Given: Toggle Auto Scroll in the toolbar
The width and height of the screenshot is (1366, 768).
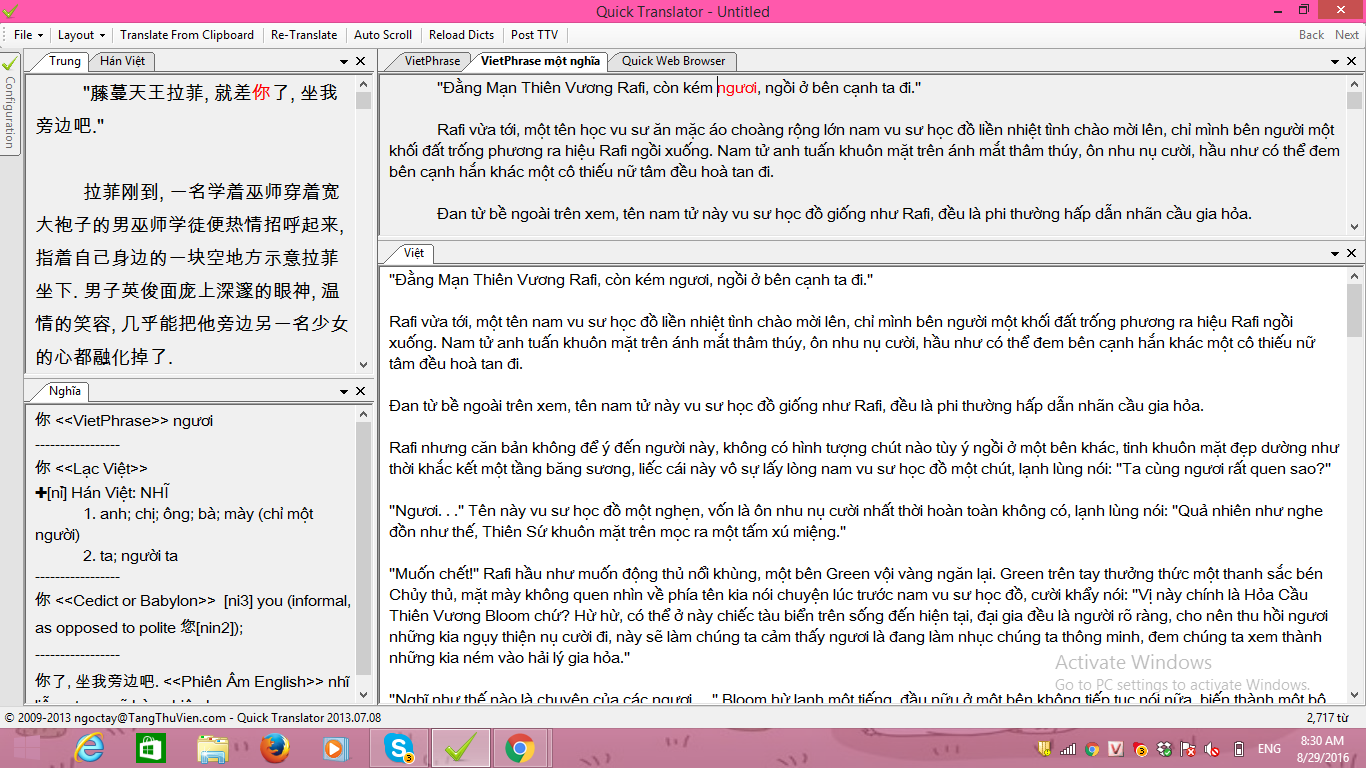Looking at the screenshot, I should [x=383, y=35].
